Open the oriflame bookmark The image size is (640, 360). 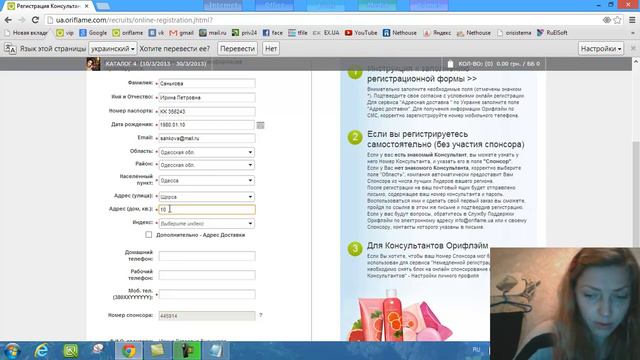click(x=128, y=33)
